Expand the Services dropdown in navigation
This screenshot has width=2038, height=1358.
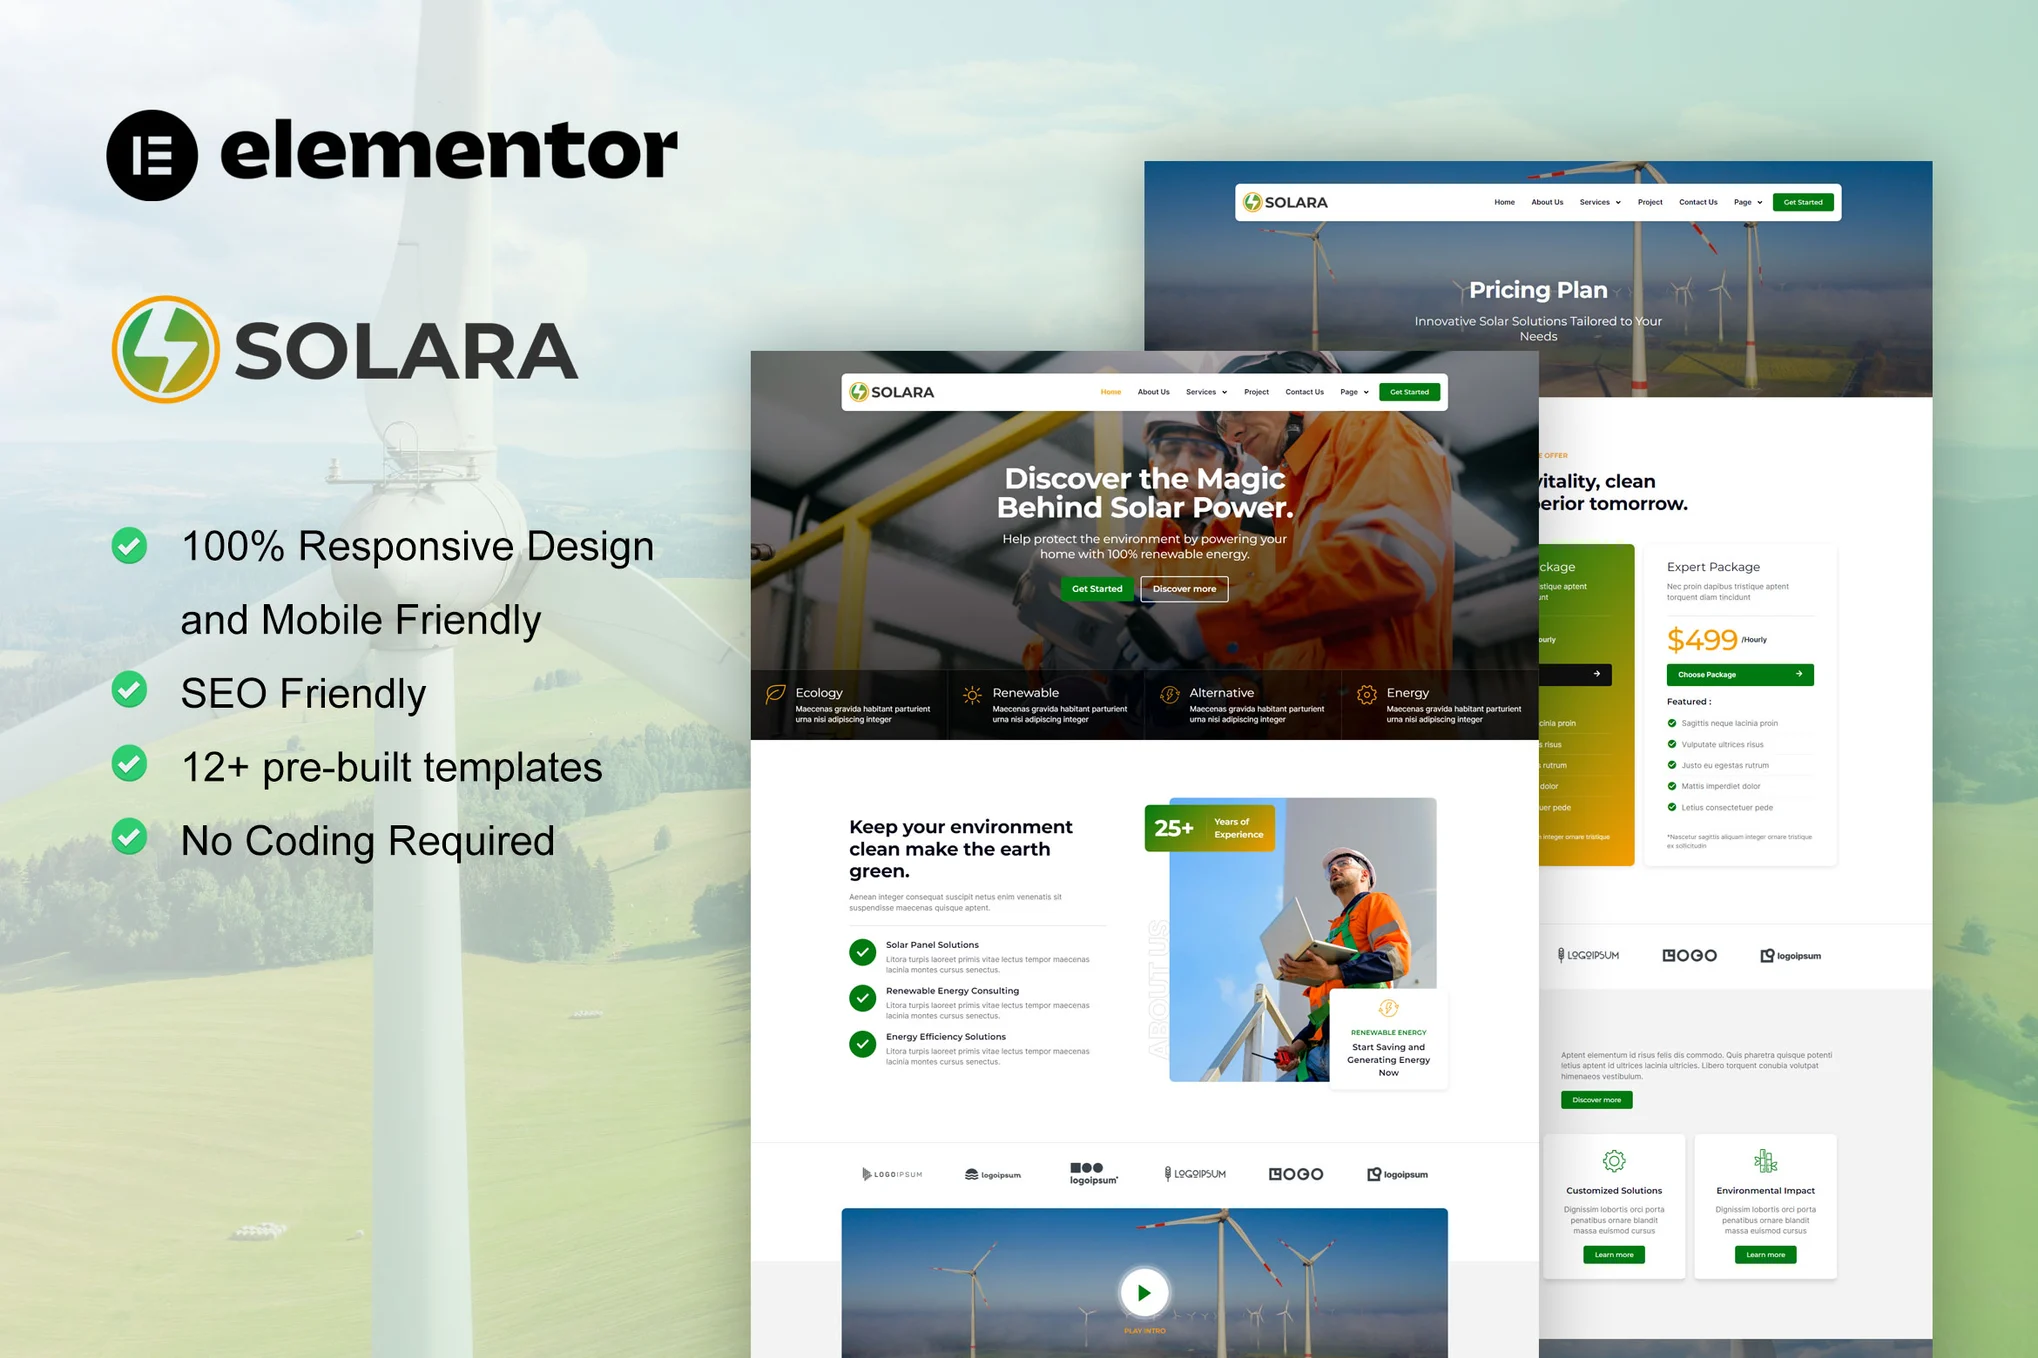[1205, 391]
